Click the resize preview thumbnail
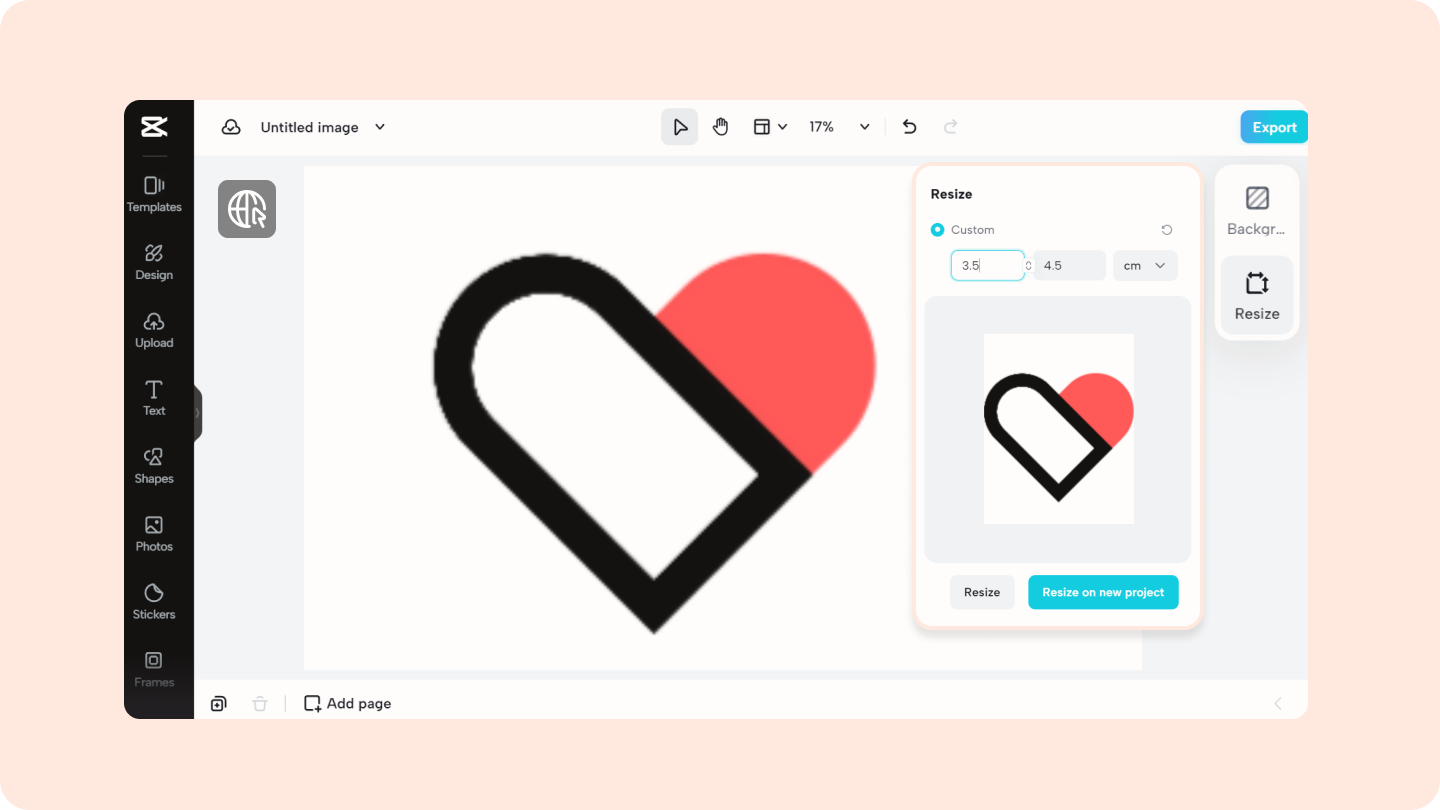This screenshot has height=810, width=1440. [x=1057, y=429]
